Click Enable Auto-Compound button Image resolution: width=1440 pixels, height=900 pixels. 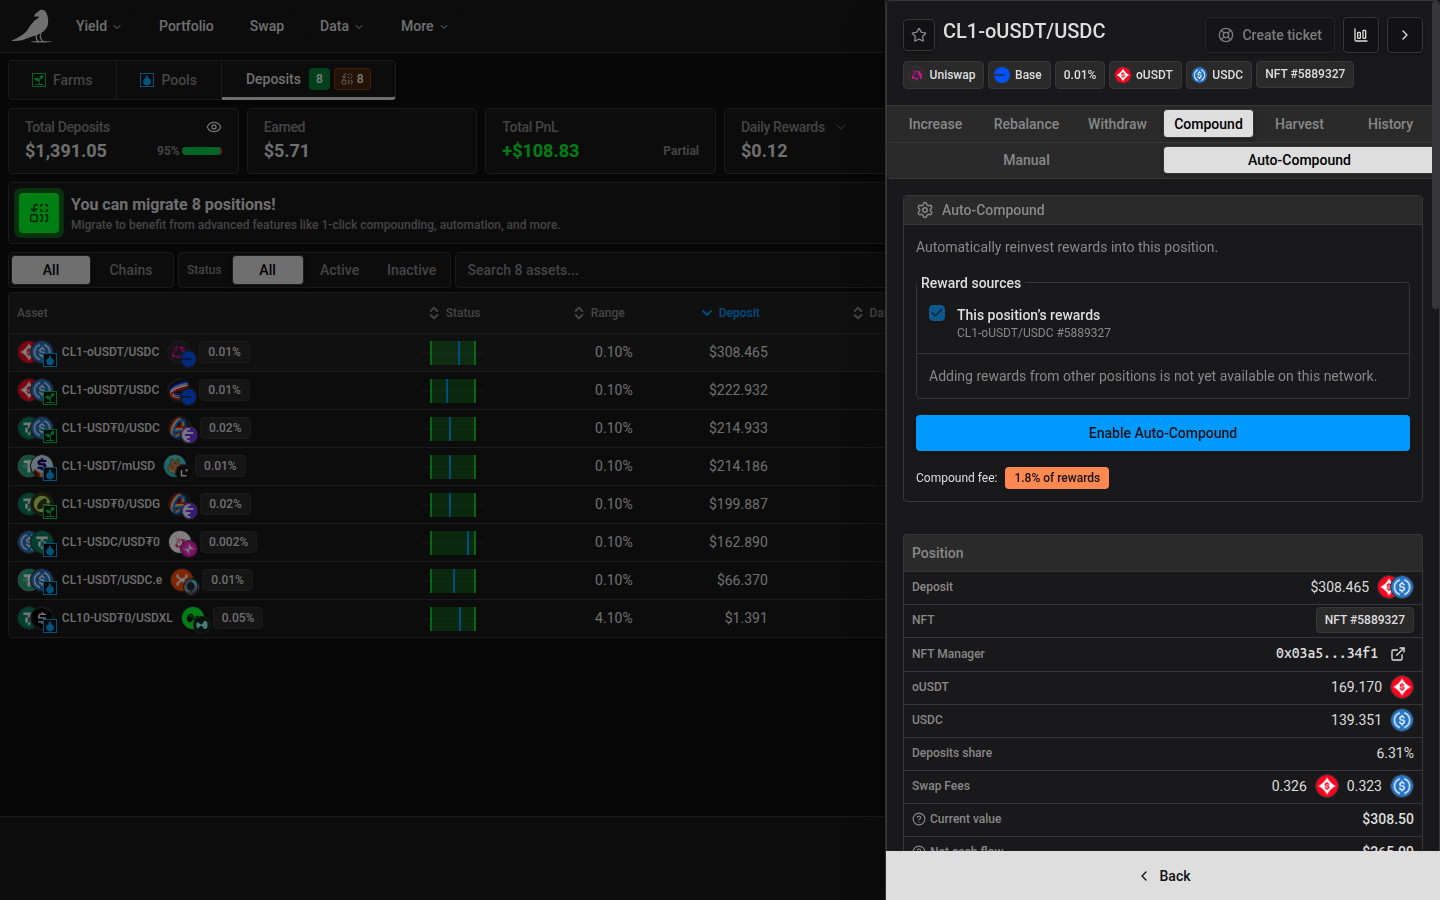[x=1163, y=433]
